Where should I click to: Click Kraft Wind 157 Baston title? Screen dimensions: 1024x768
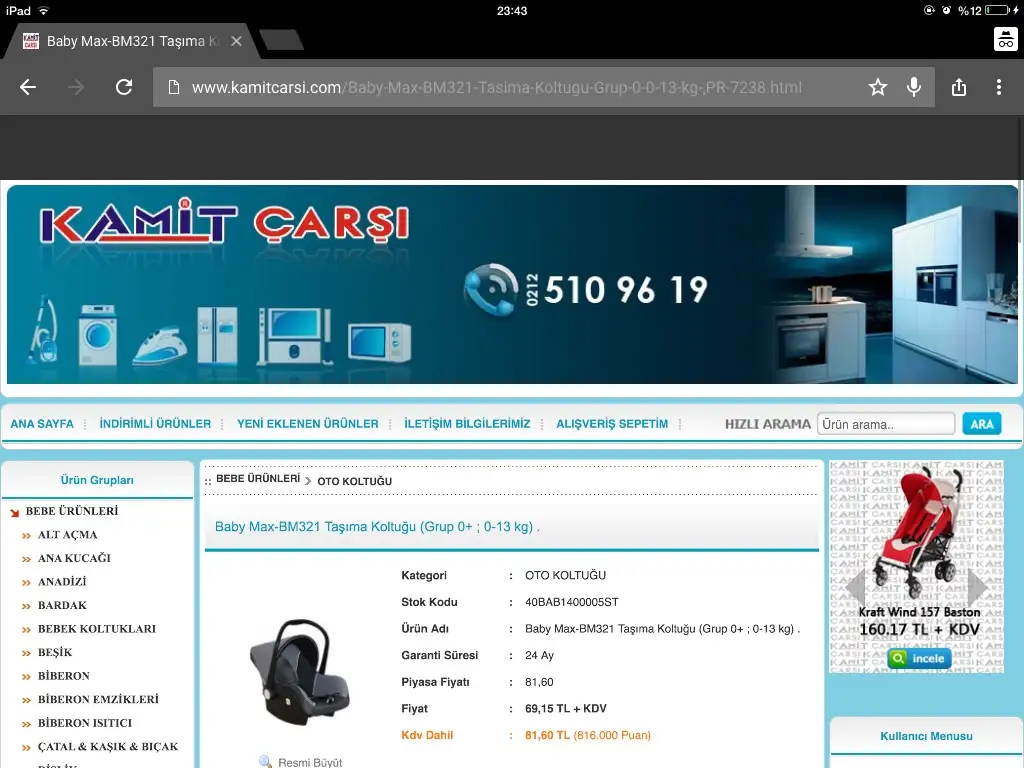click(920, 612)
